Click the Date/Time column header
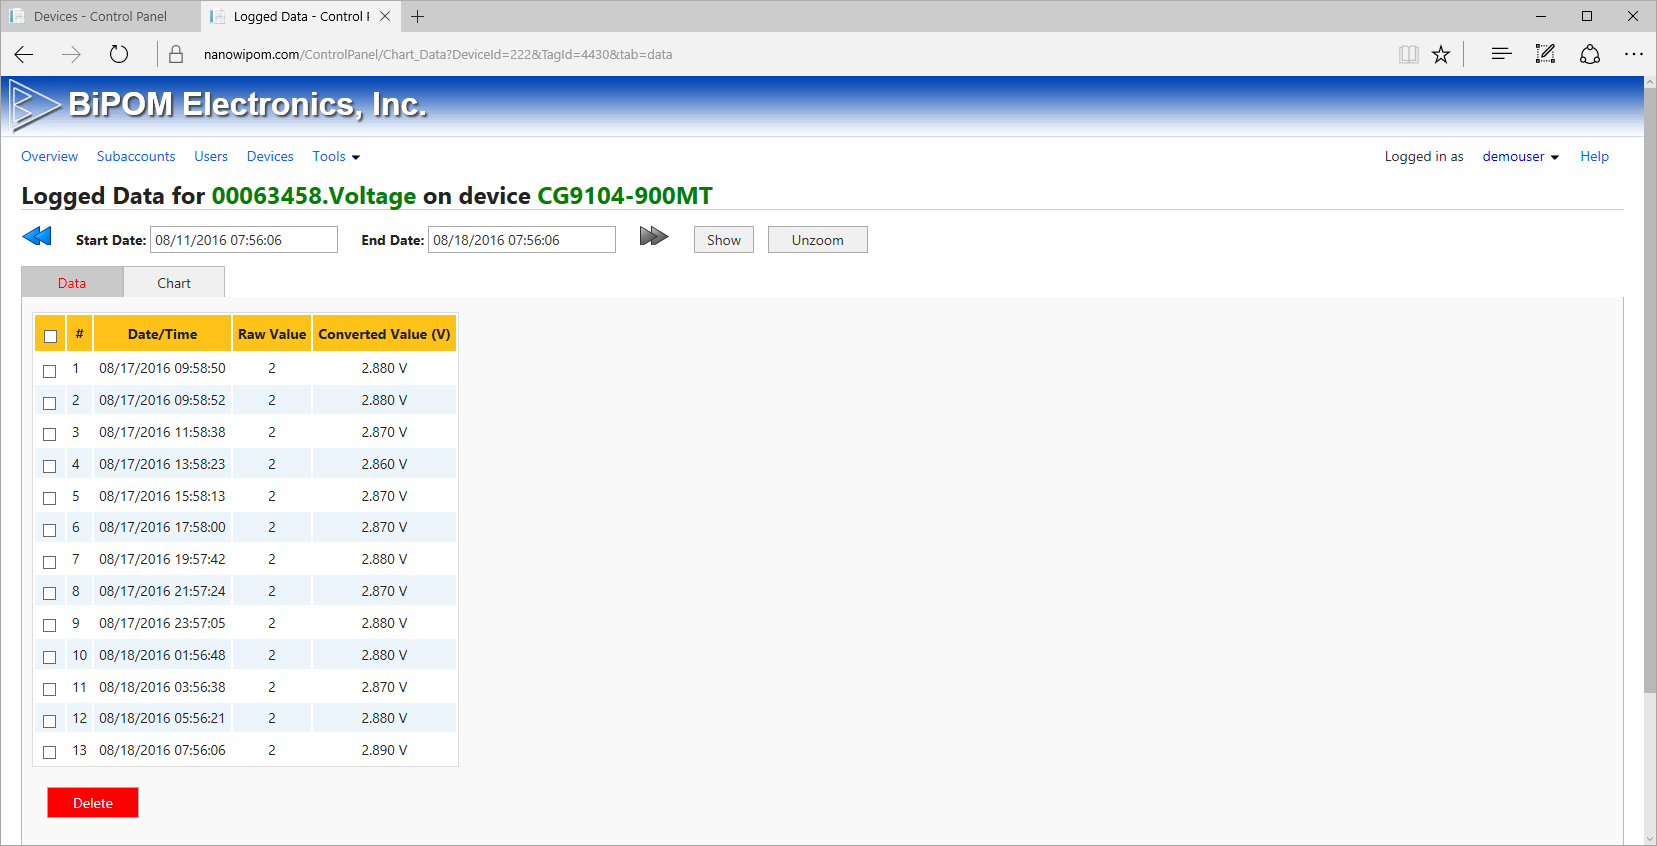The height and width of the screenshot is (846, 1657). [x=163, y=334]
